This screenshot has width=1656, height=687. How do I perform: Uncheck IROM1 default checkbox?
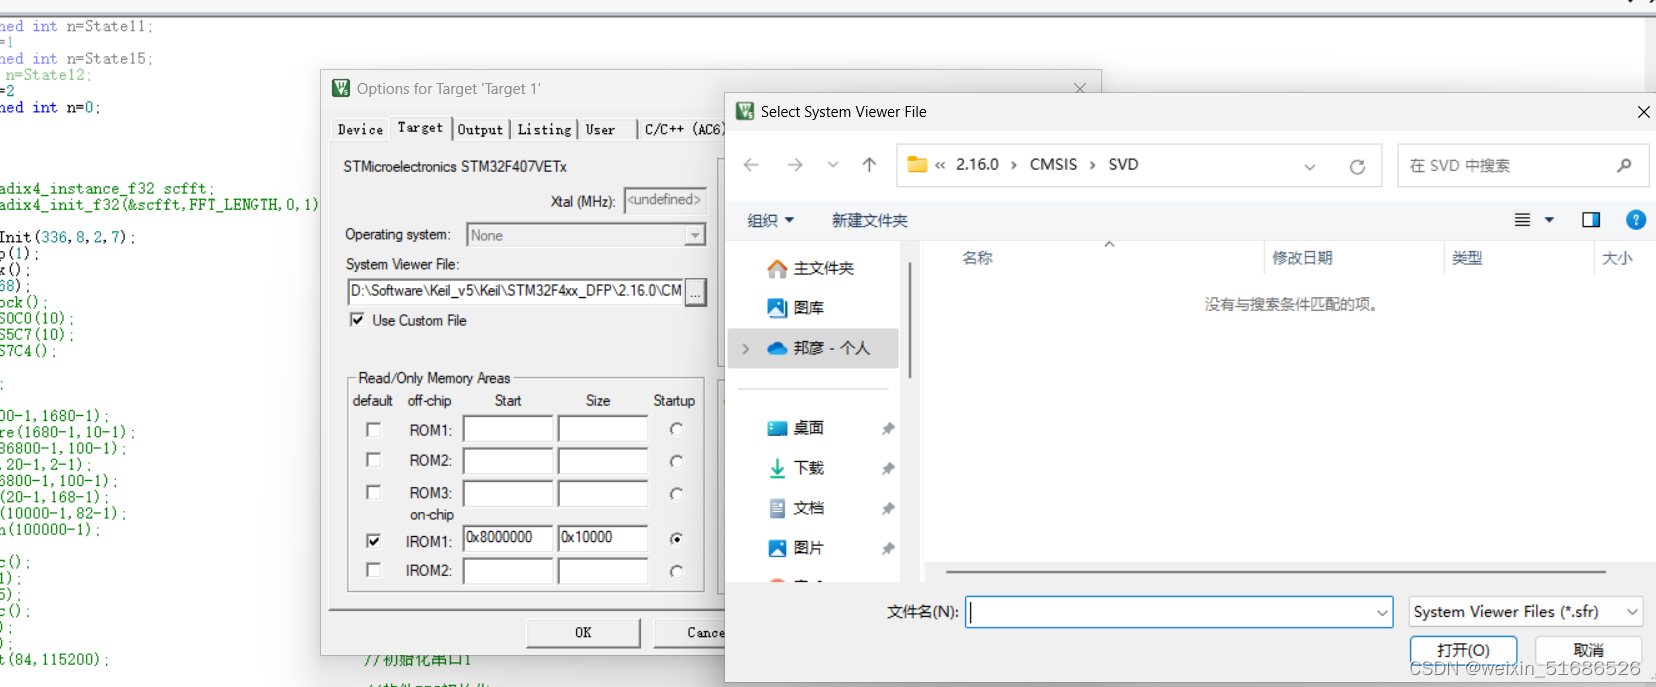[x=373, y=540]
